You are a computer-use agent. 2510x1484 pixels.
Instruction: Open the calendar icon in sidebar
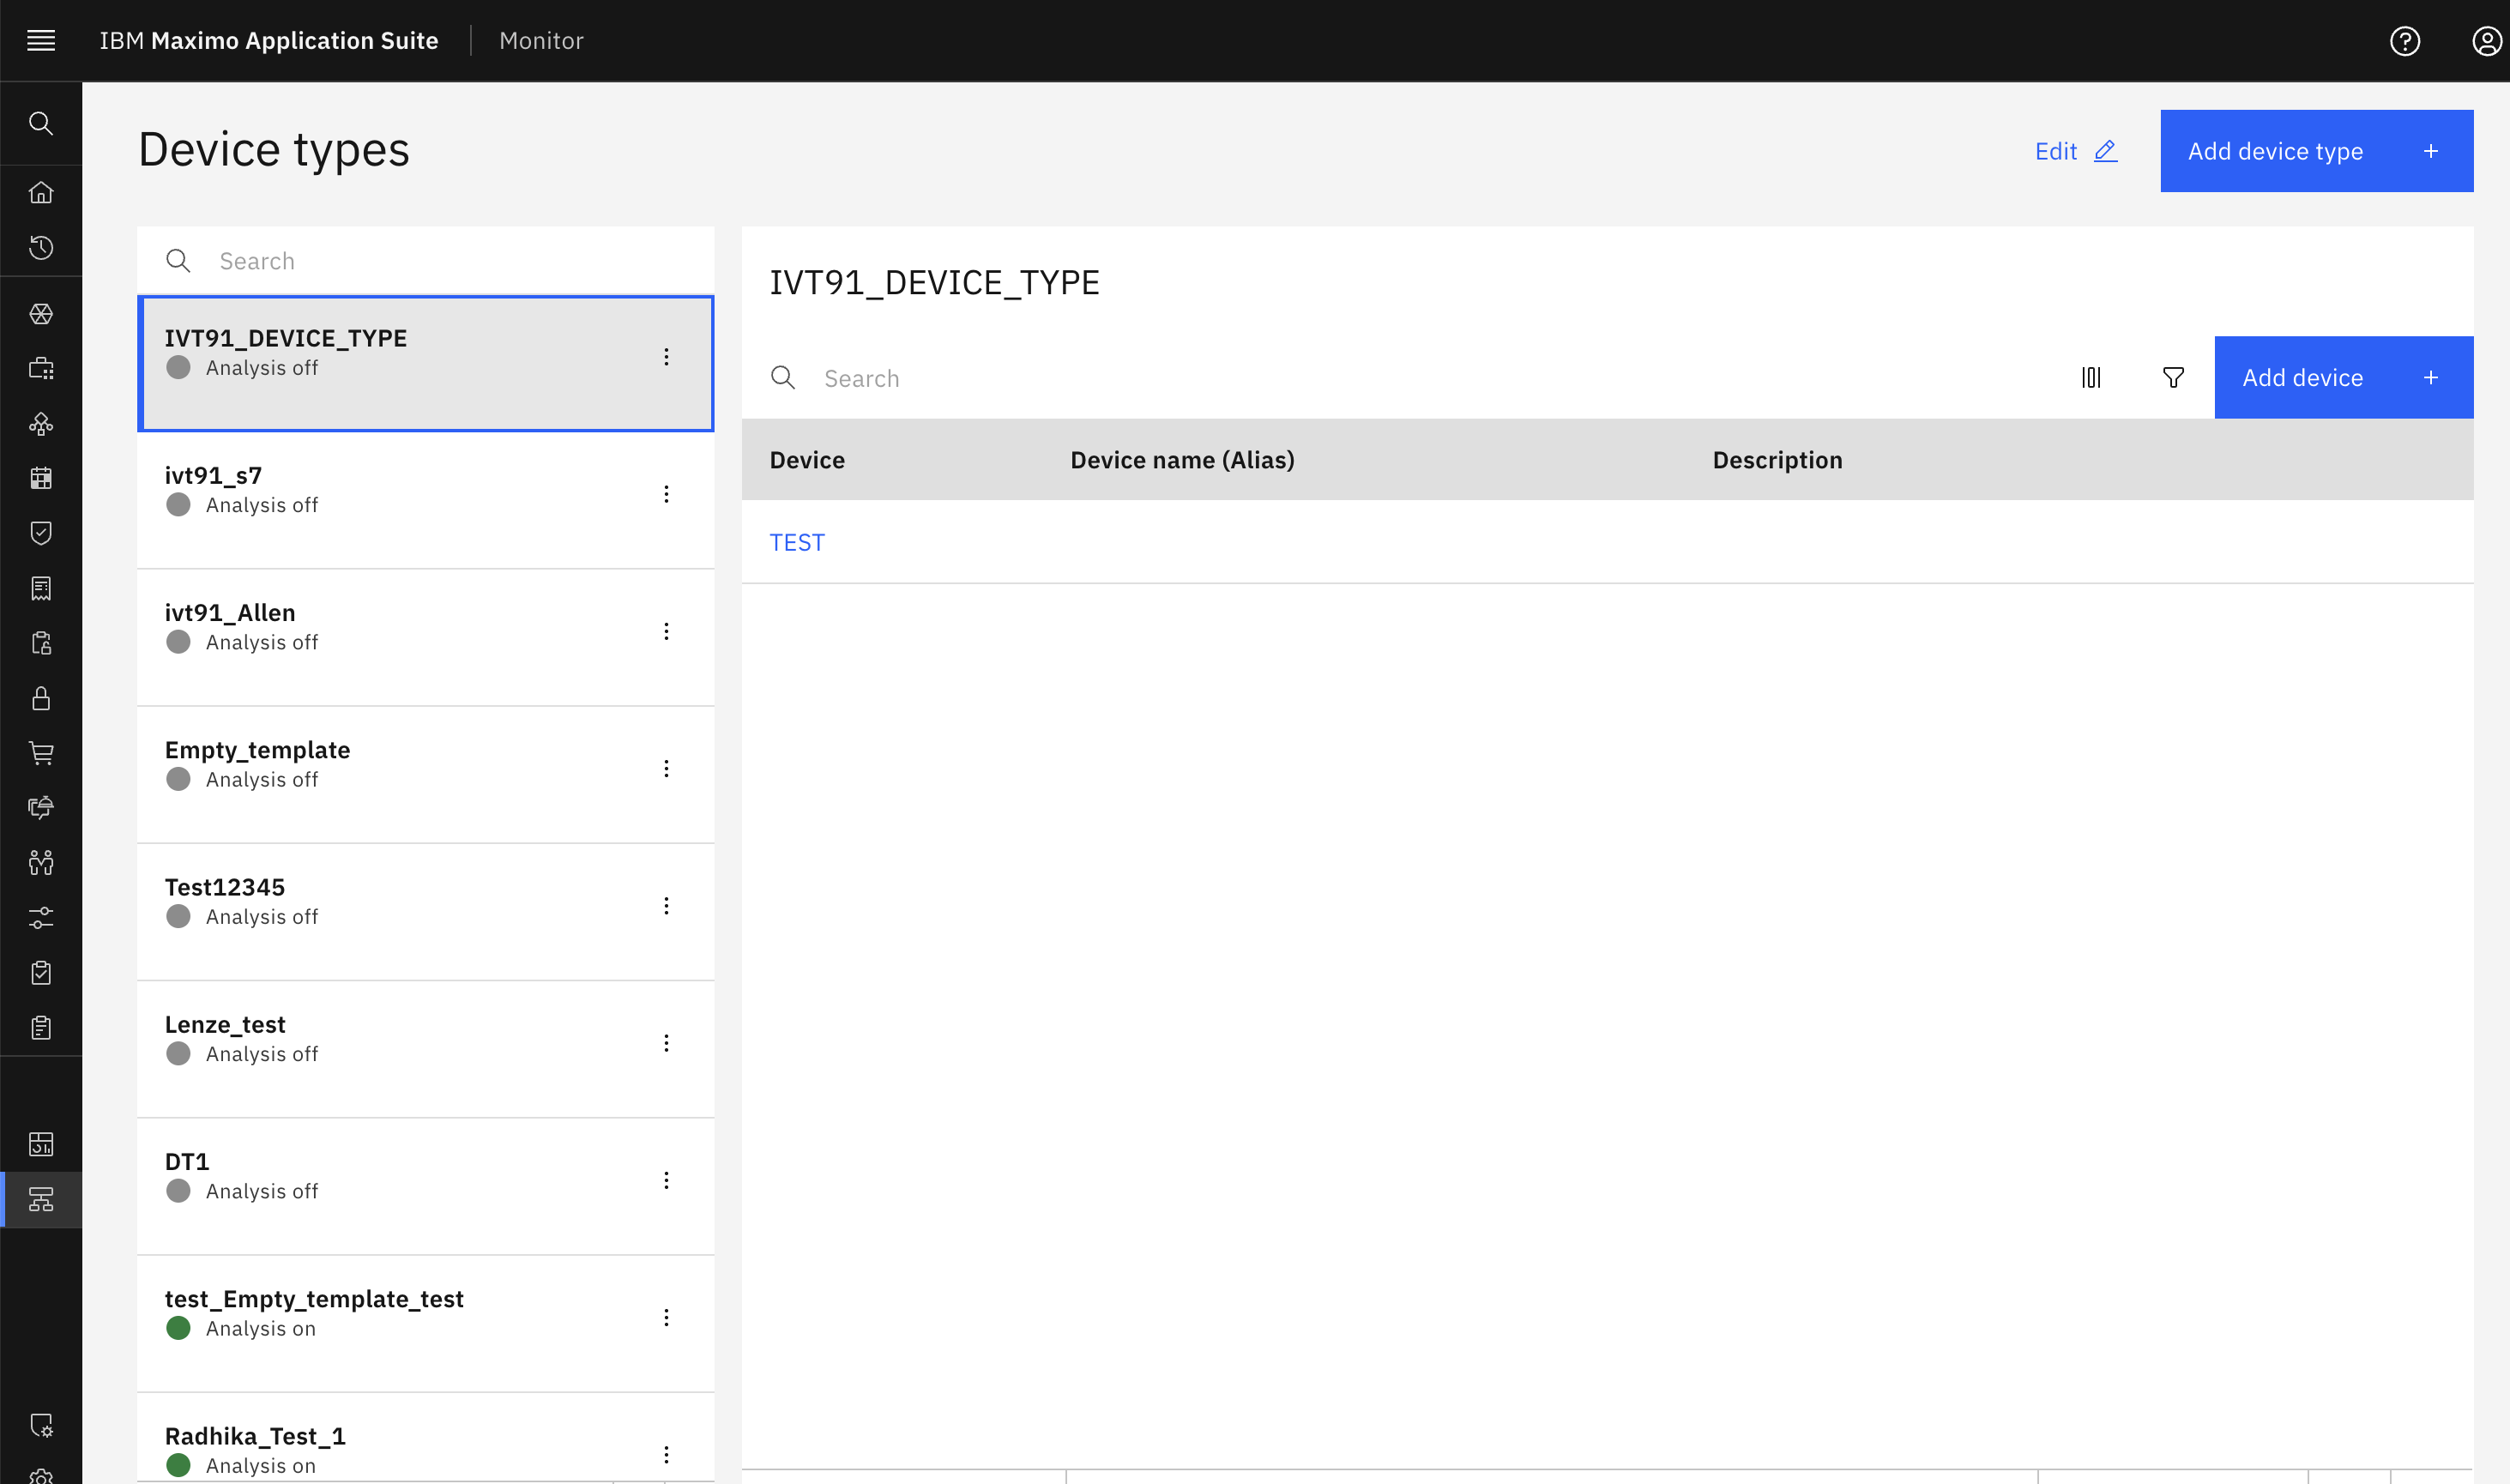pos(41,478)
